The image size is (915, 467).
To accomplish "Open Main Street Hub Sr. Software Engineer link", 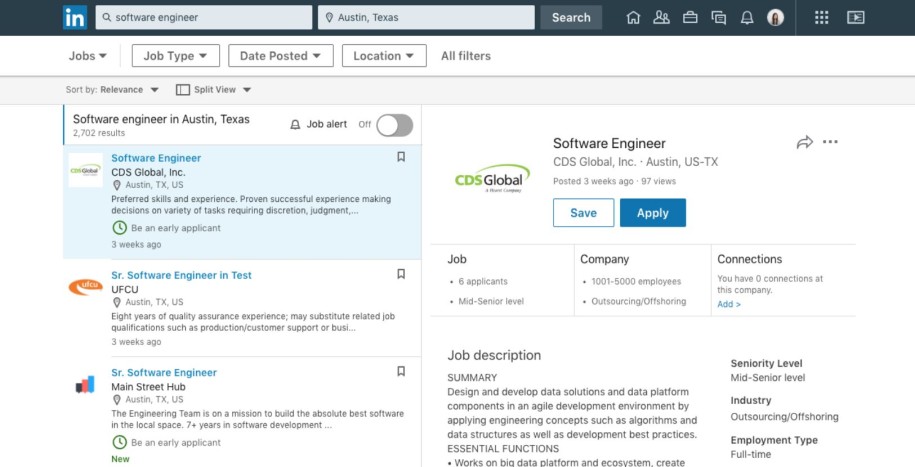I will [x=164, y=372].
